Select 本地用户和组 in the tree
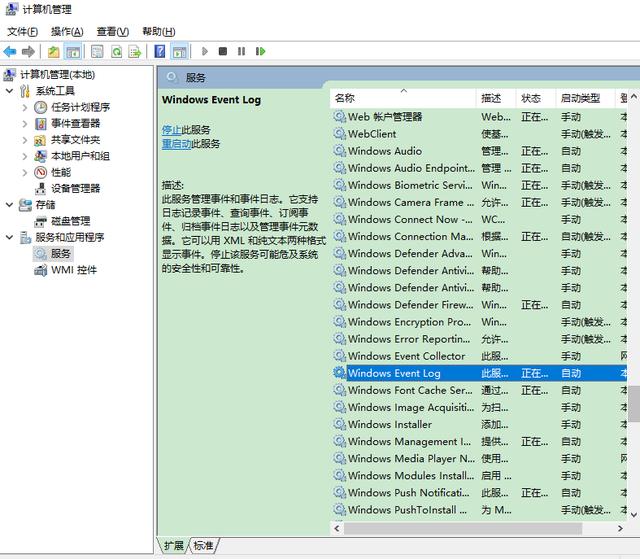 (x=80, y=156)
